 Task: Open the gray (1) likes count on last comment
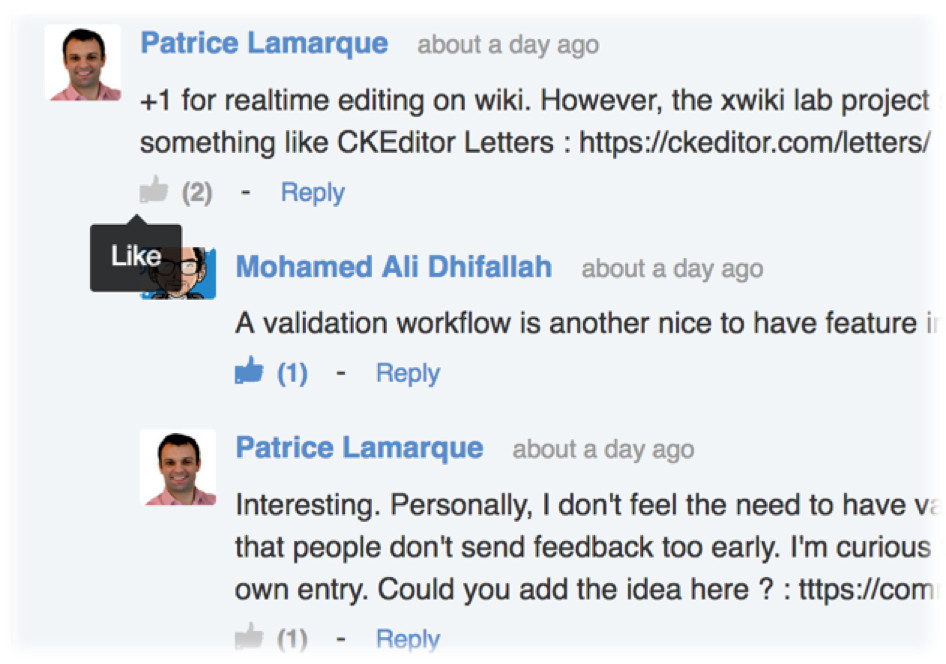tap(292, 639)
